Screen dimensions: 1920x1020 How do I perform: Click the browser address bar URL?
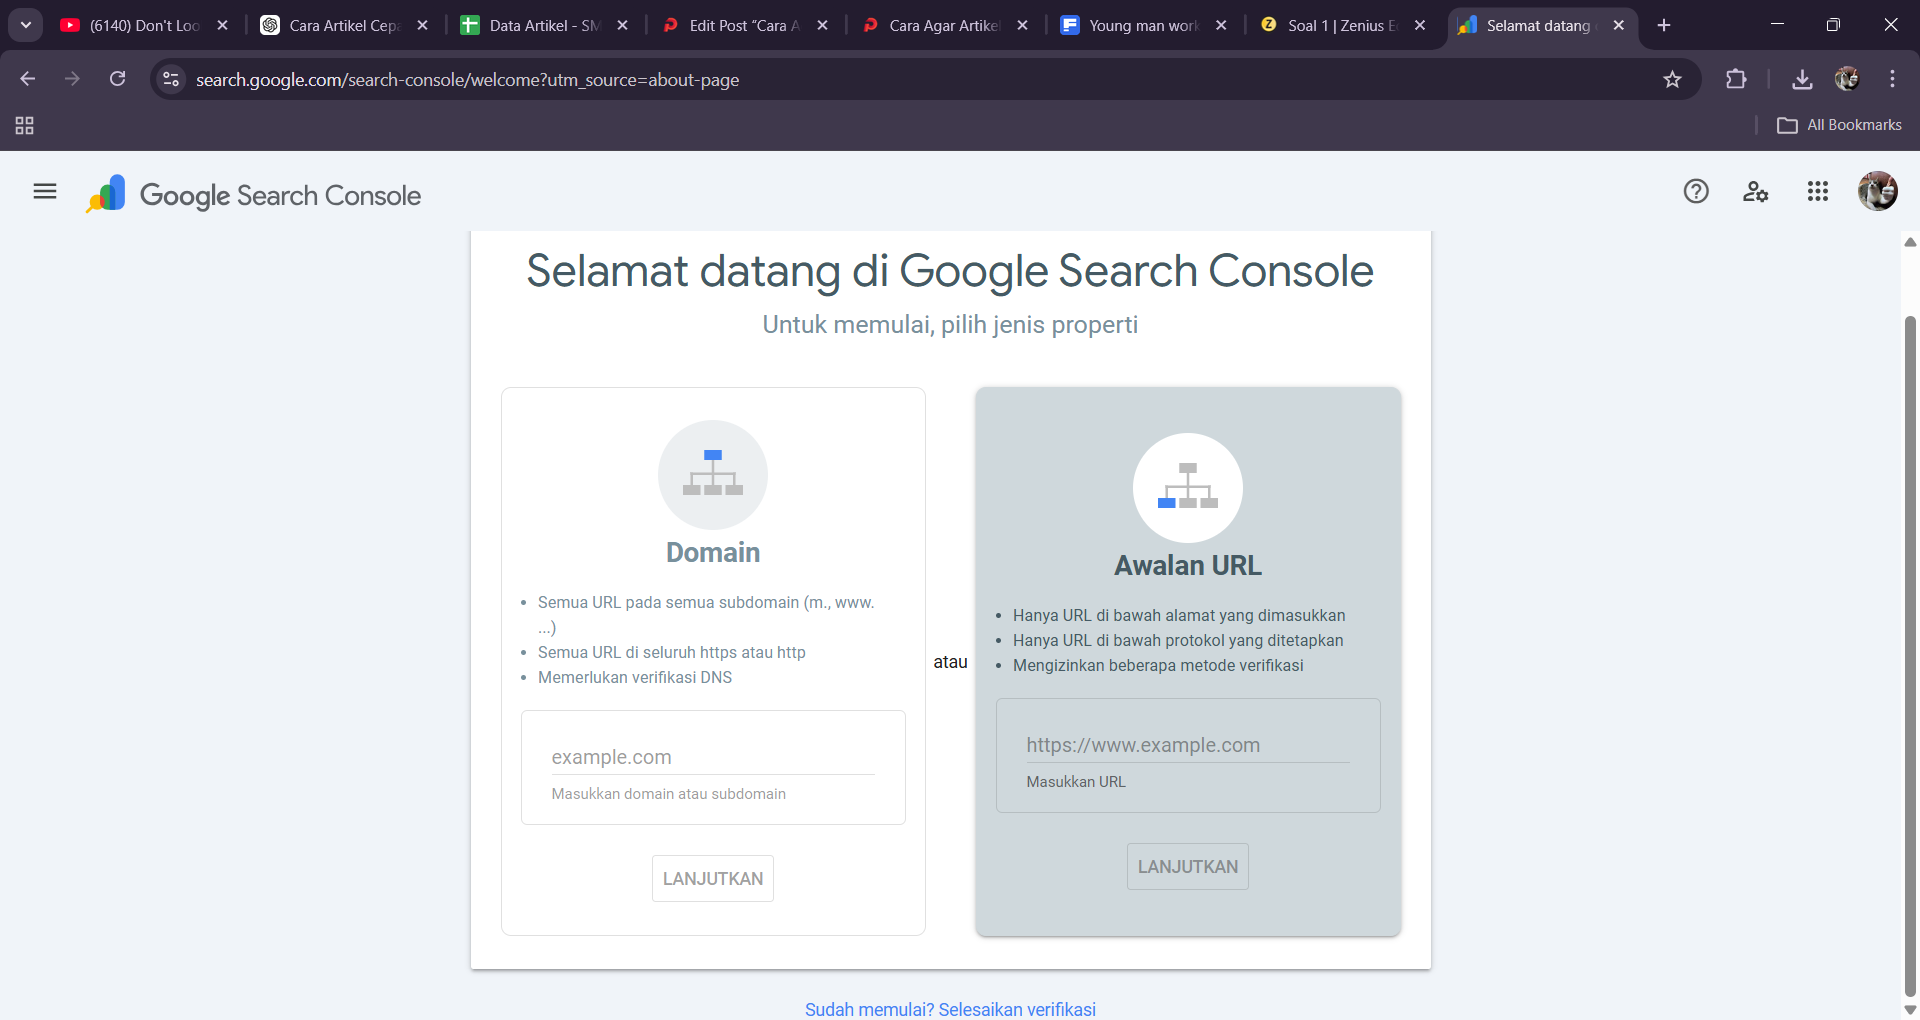pyautogui.click(x=467, y=79)
